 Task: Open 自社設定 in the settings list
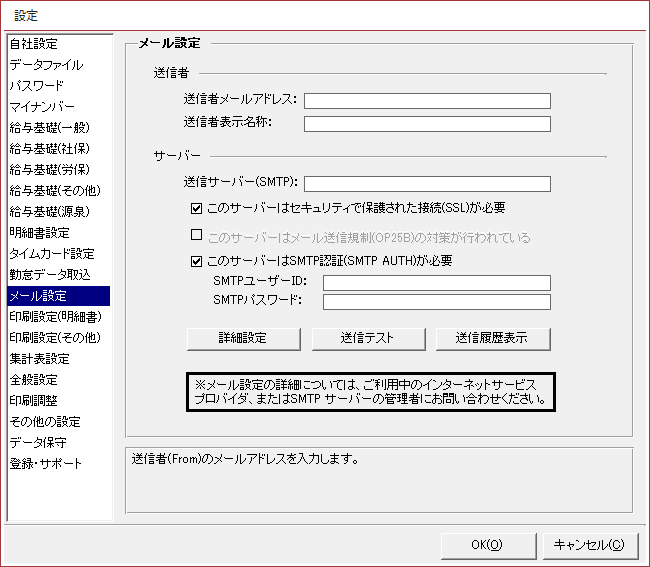[x=33, y=44]
